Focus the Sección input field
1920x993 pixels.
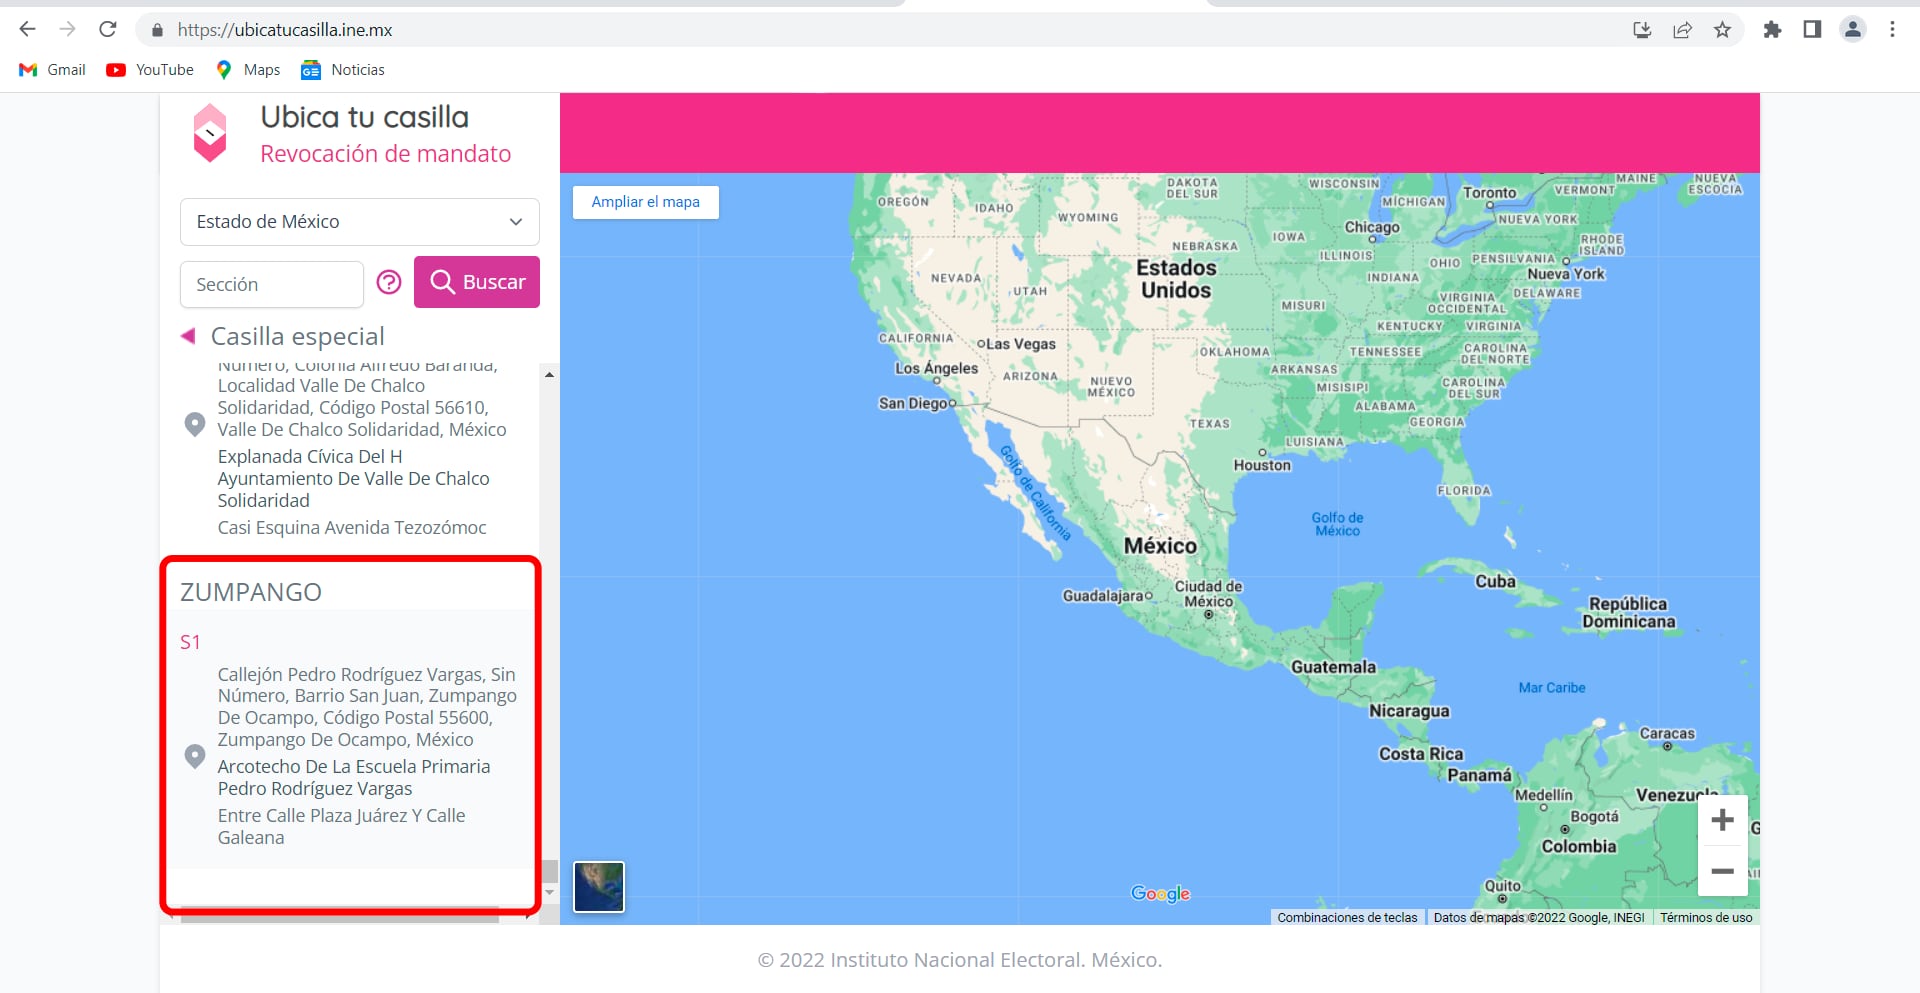click(x=271, y=285)
